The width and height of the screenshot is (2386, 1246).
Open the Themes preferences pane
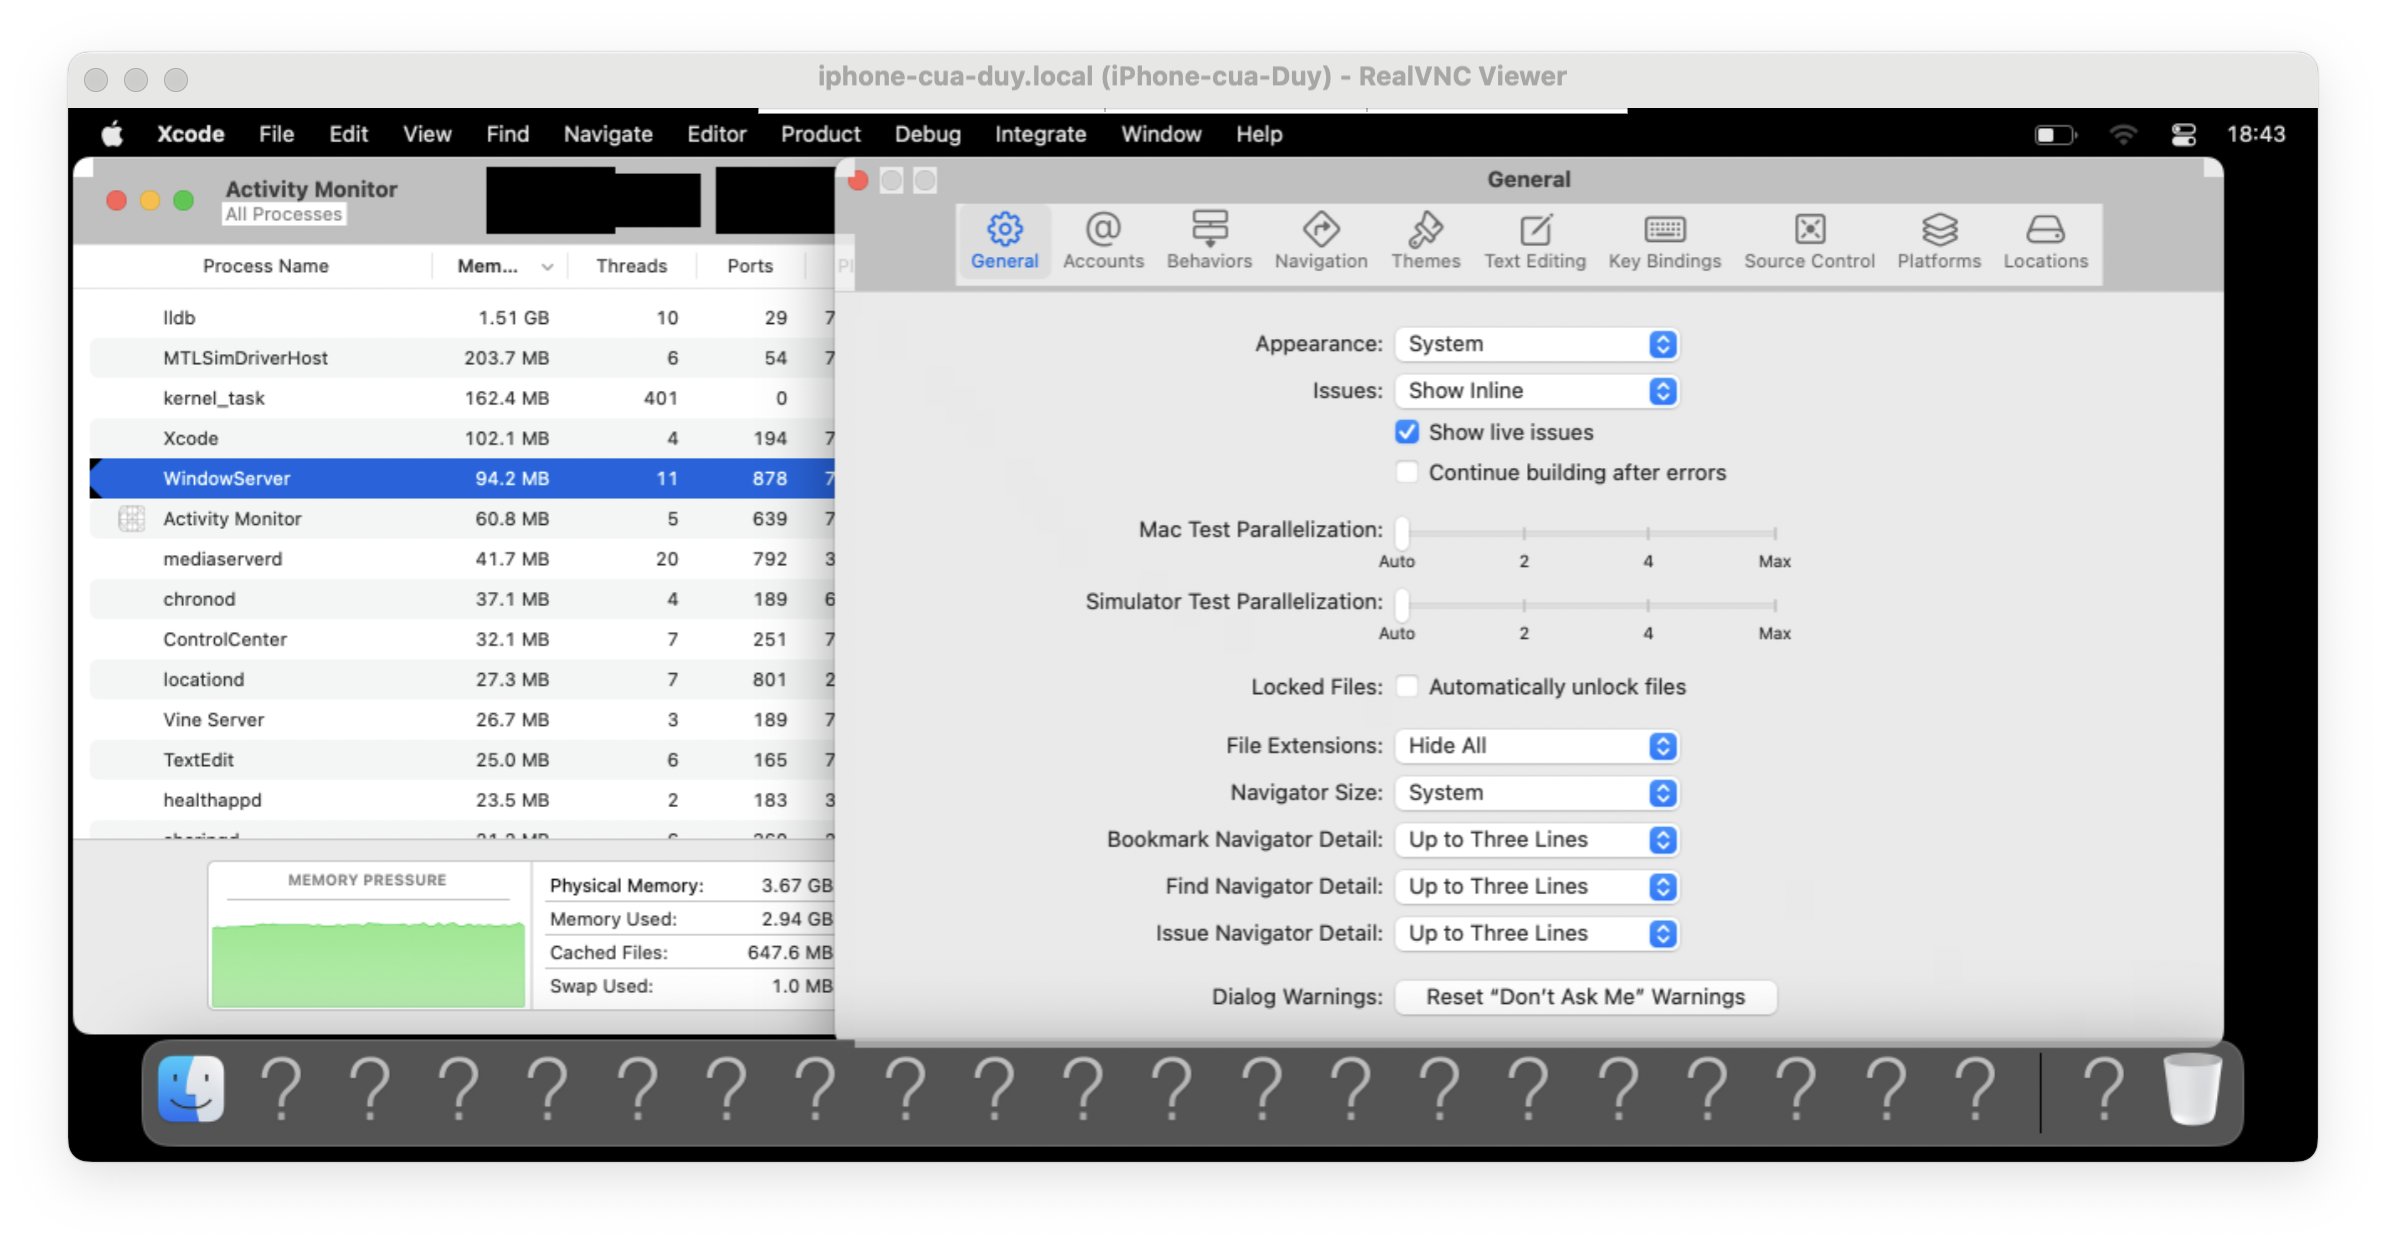1424,241
